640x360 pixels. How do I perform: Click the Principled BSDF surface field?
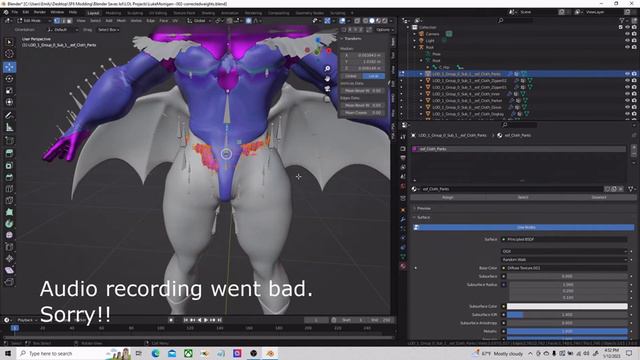pyautogui.click(x=564, y=240)
